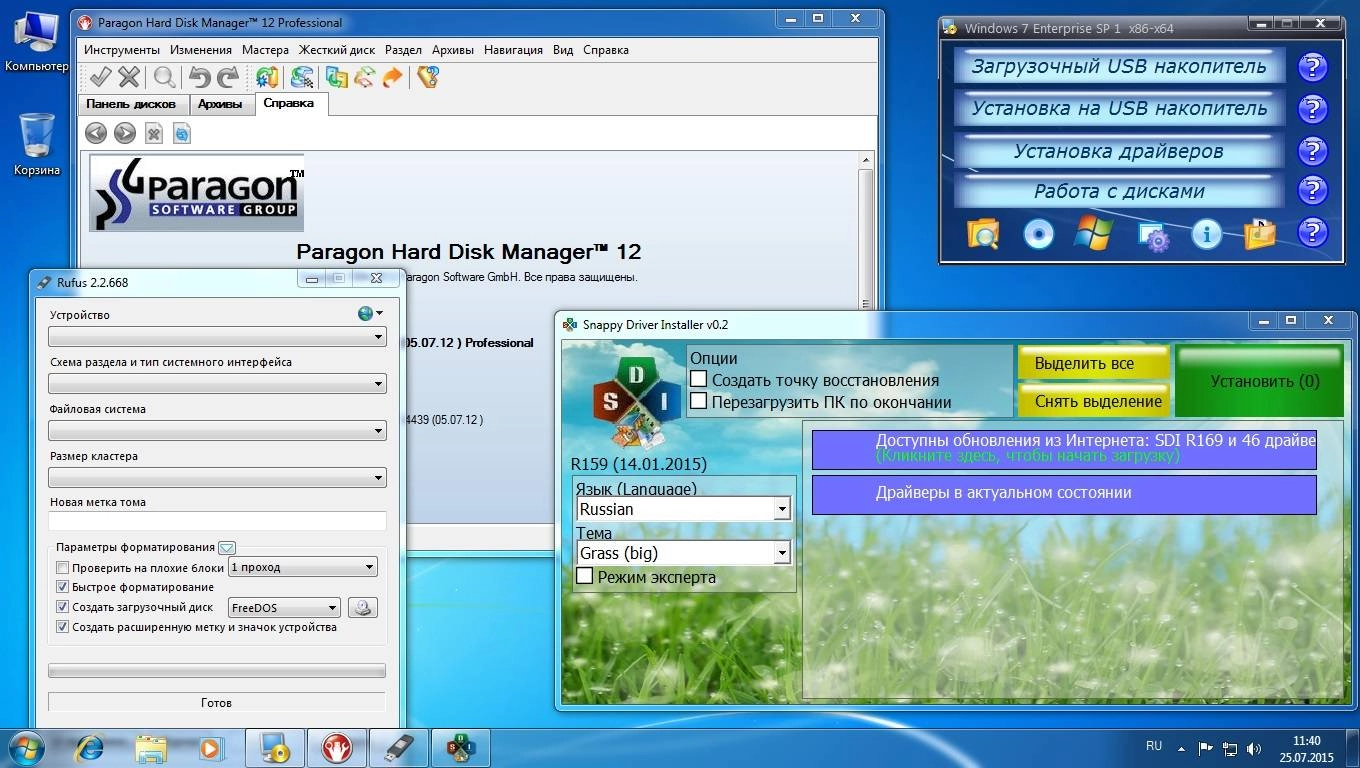
Task: Click Снять выделение button
Action: (1093, 401)
